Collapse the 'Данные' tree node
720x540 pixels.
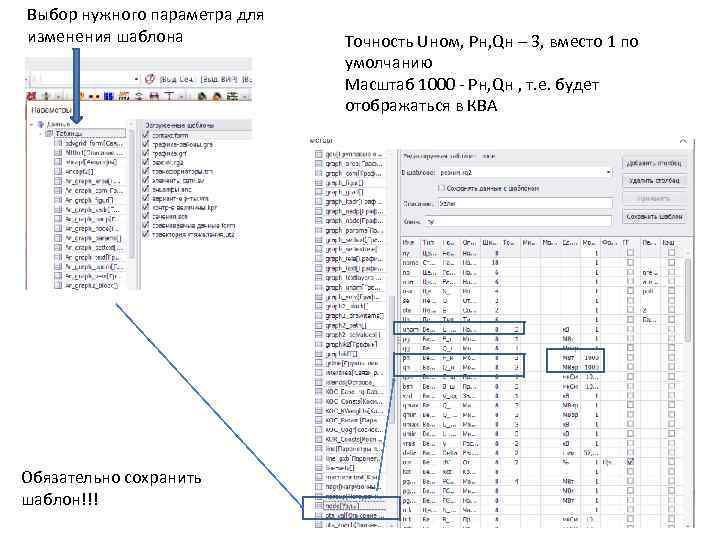(x=32, y=124)
